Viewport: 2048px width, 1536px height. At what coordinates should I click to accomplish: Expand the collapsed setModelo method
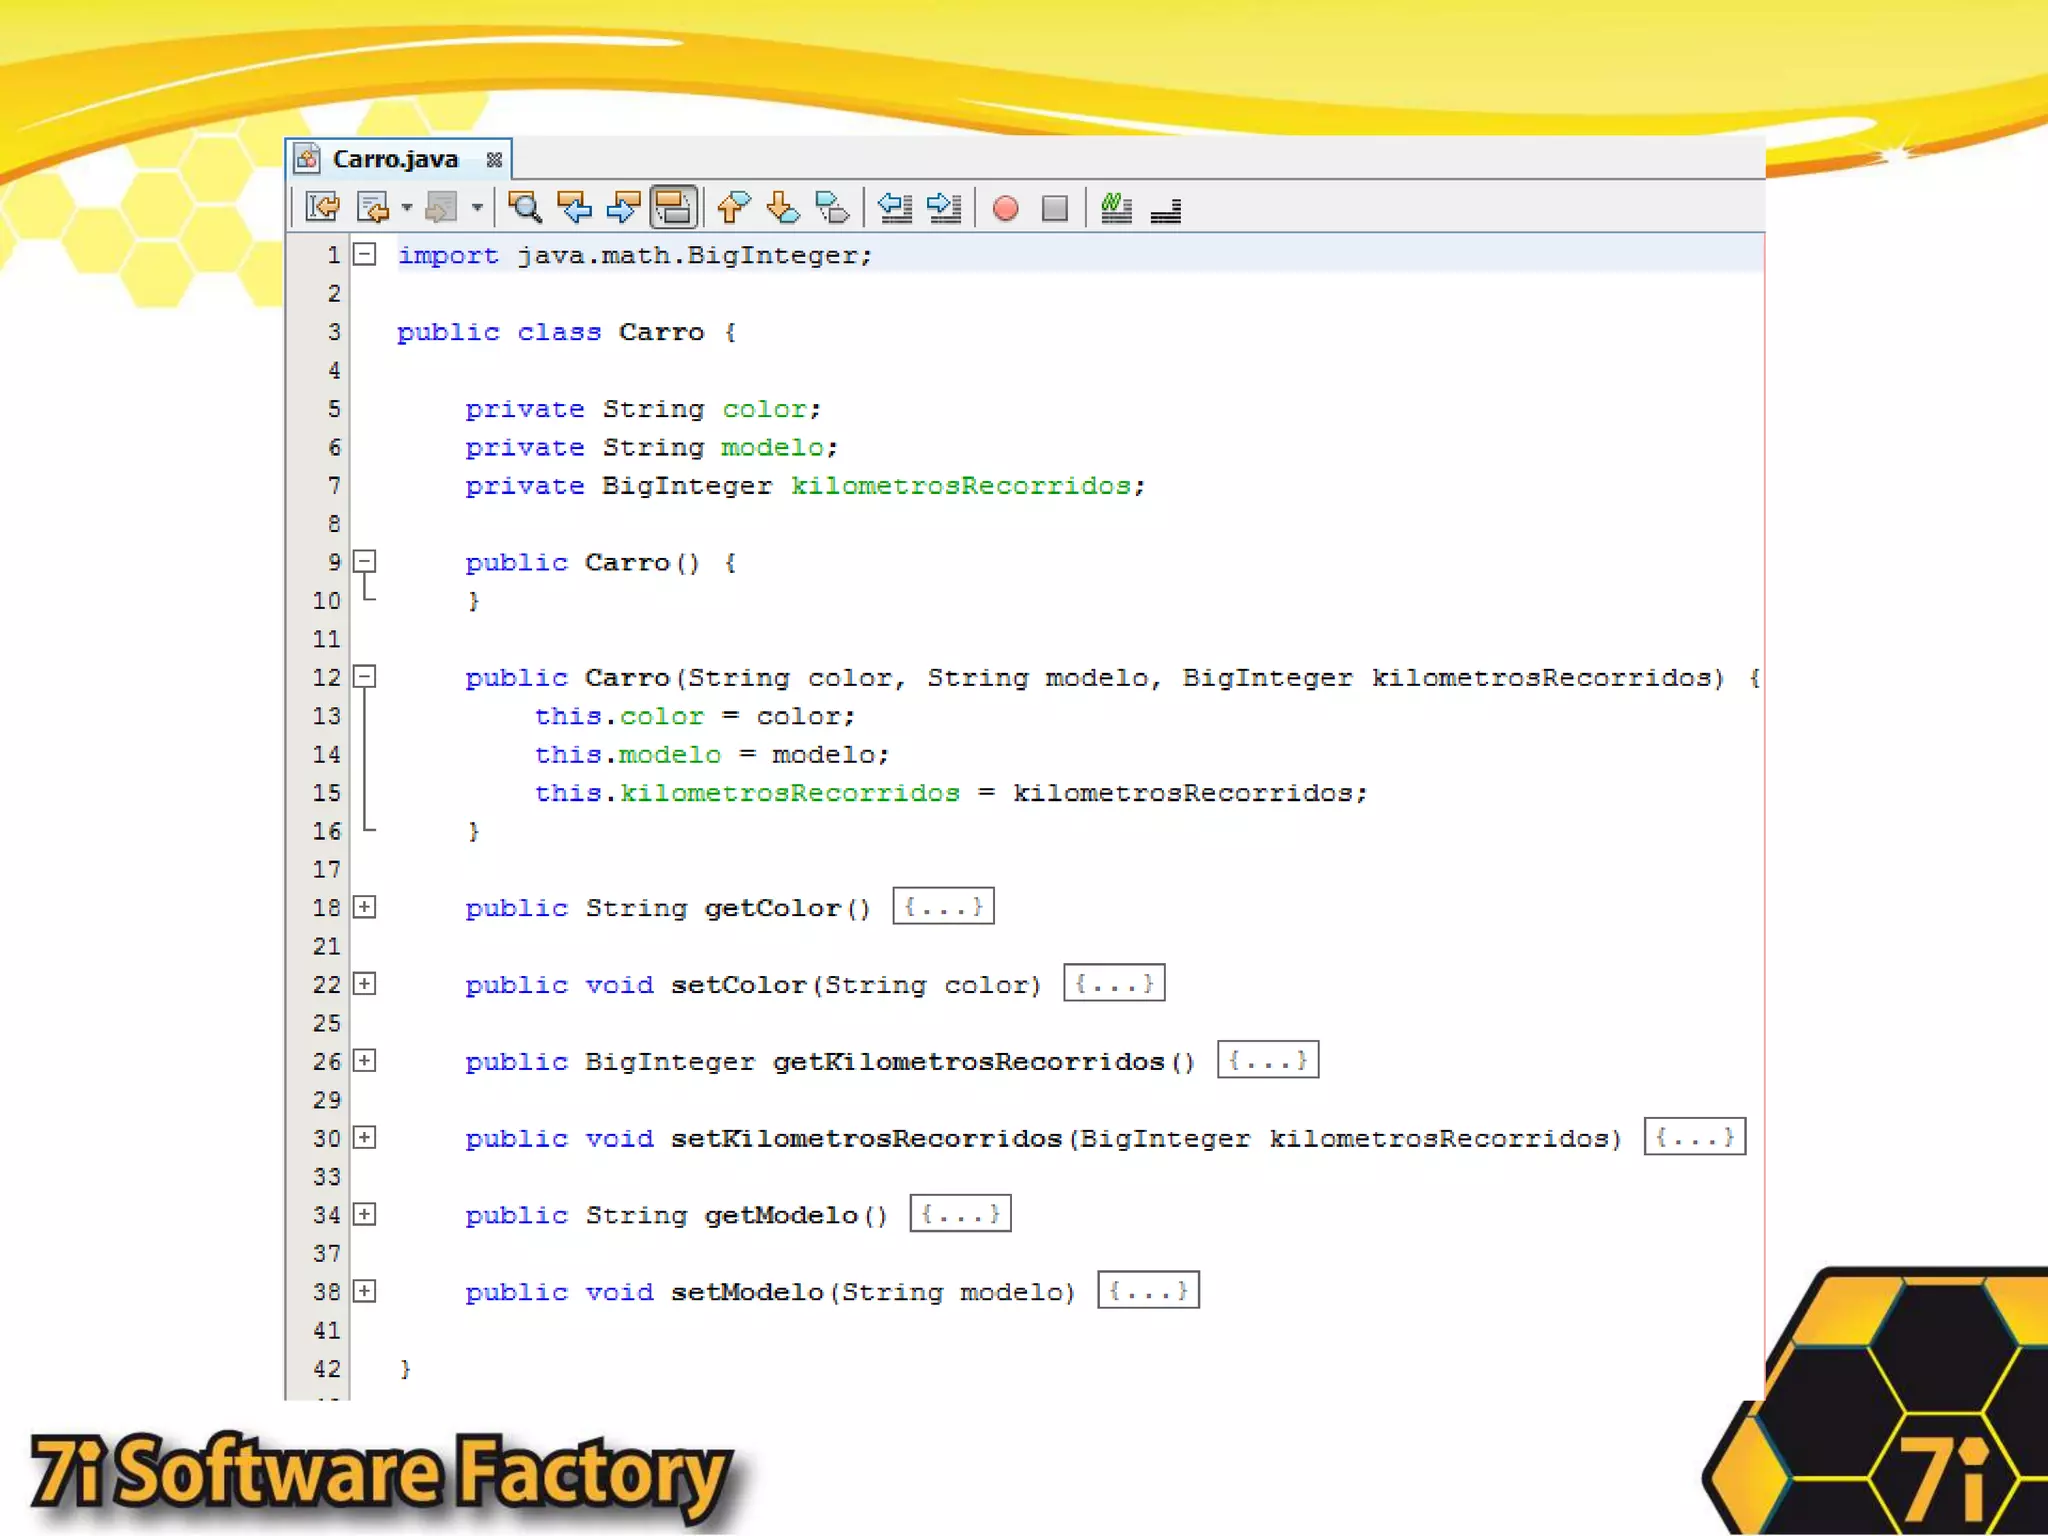365,1291
